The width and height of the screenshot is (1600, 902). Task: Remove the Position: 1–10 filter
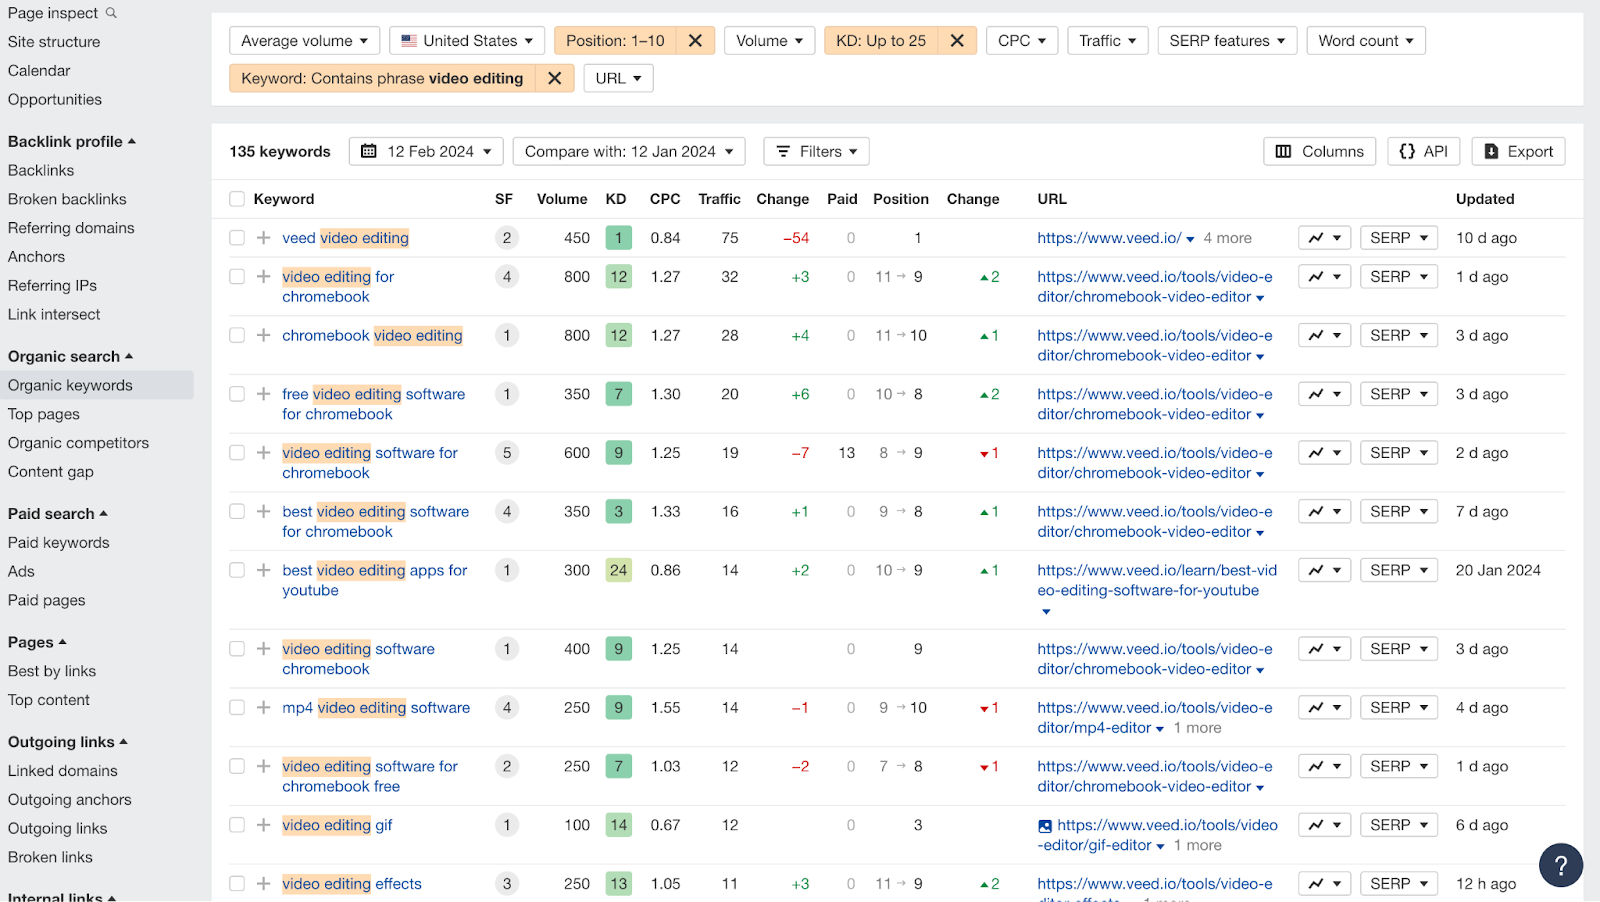click(695, 41)
